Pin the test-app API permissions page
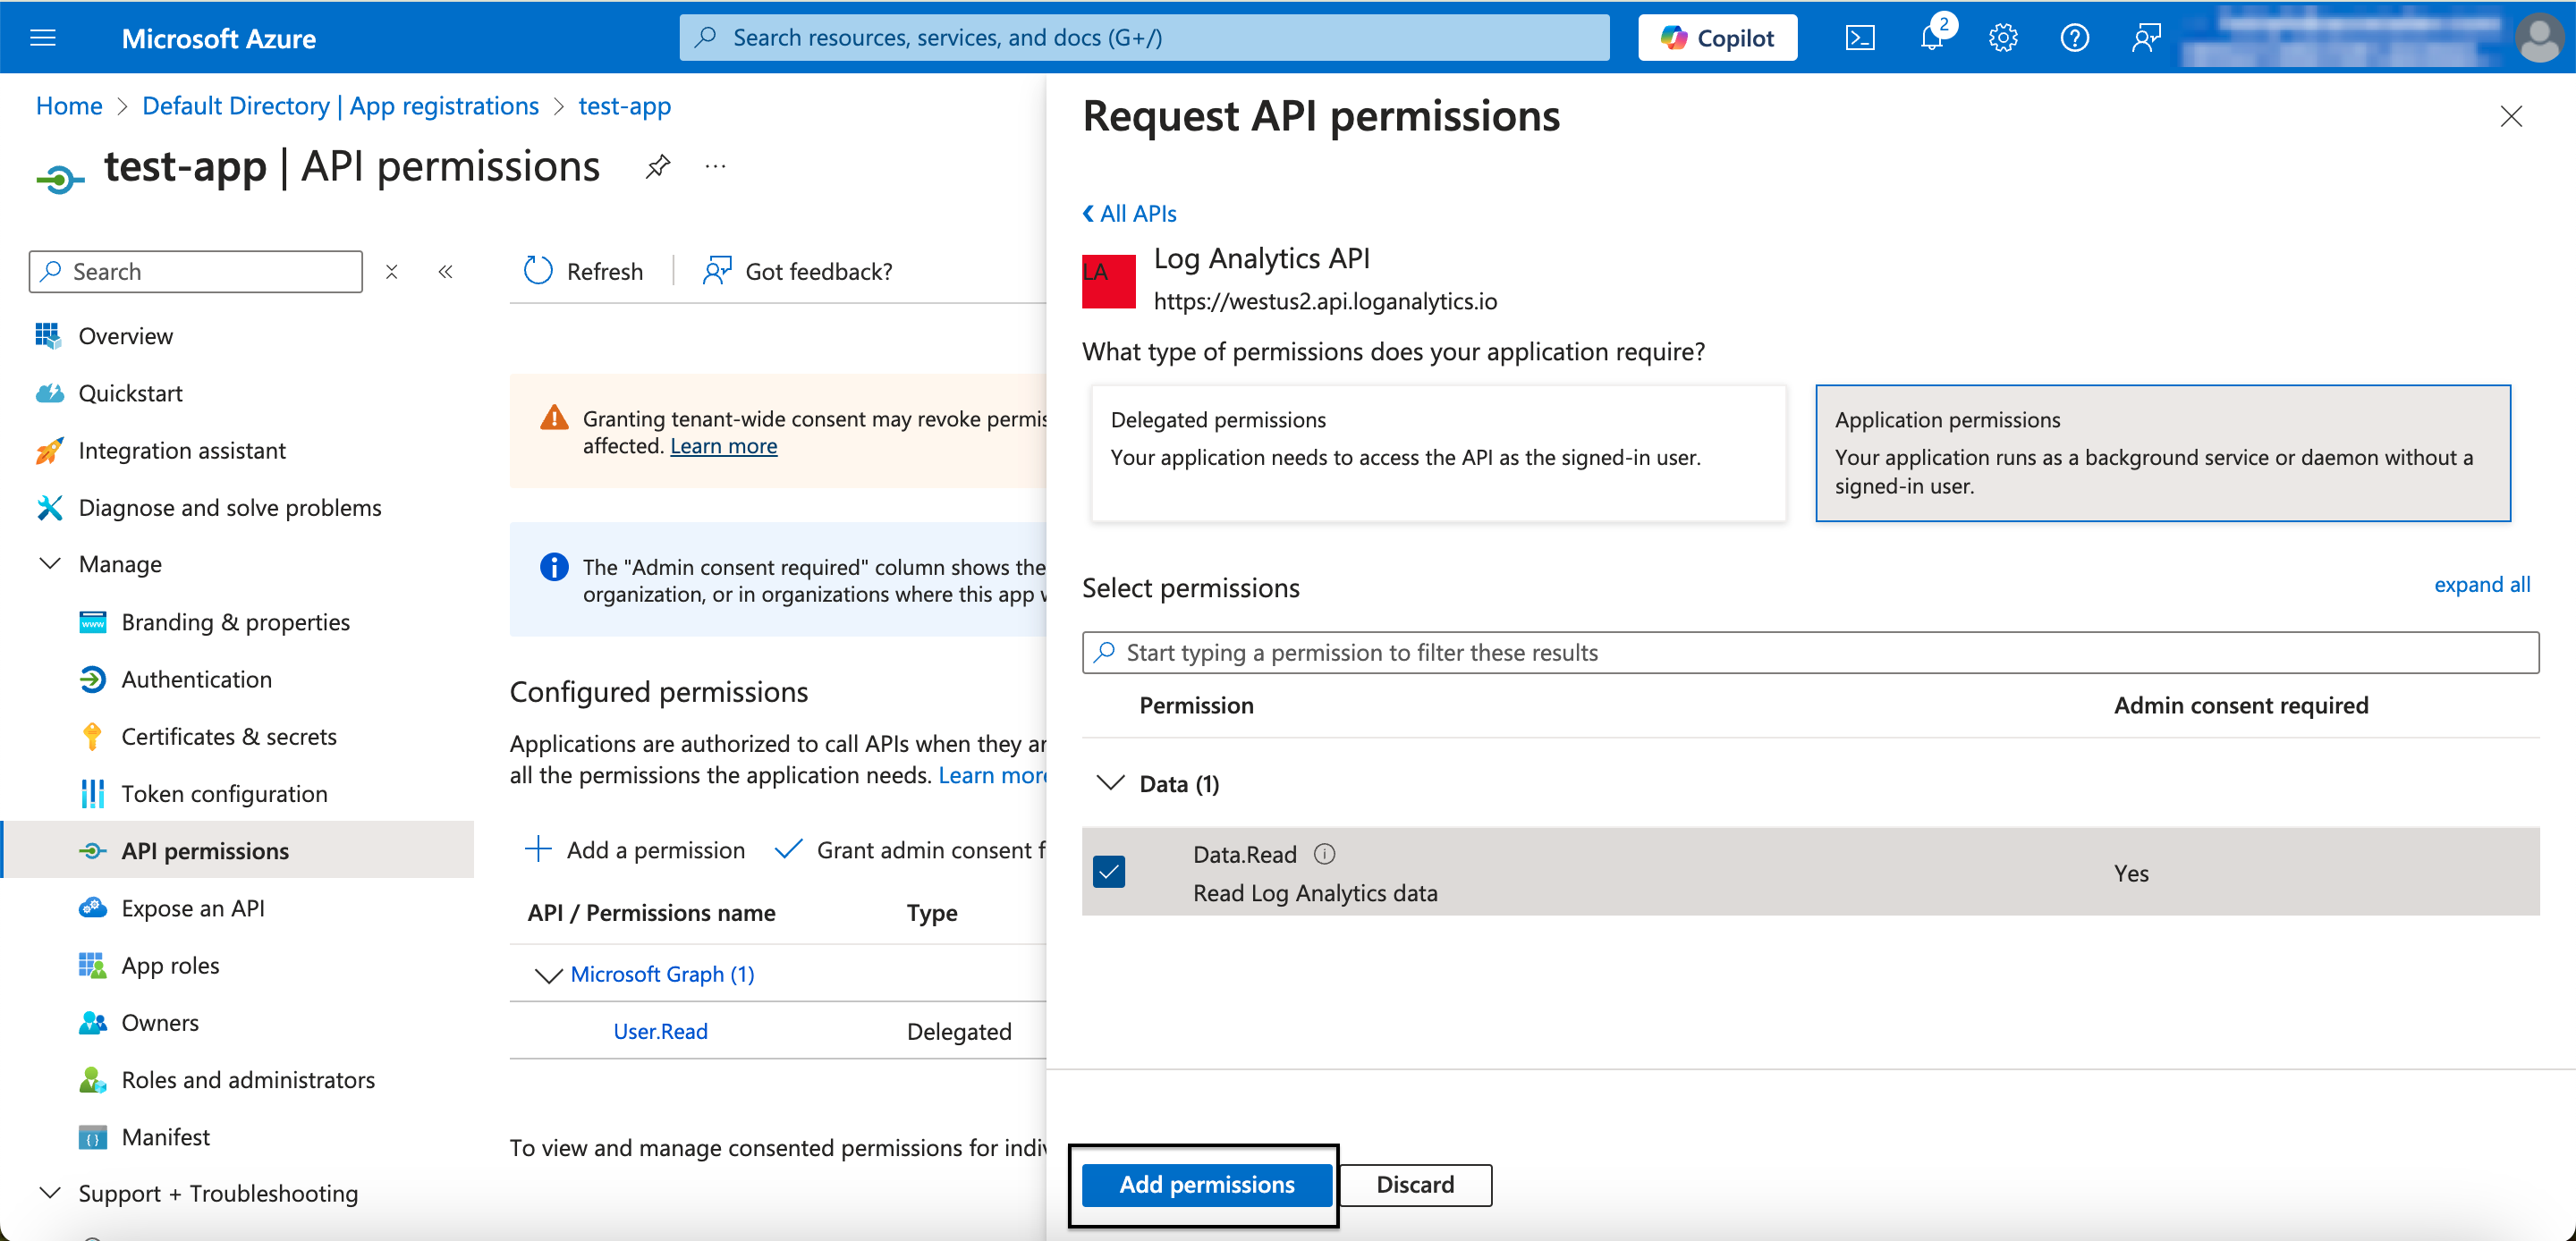Image resolution: width=2576 pixels, height=1241 pixels. 657,166
